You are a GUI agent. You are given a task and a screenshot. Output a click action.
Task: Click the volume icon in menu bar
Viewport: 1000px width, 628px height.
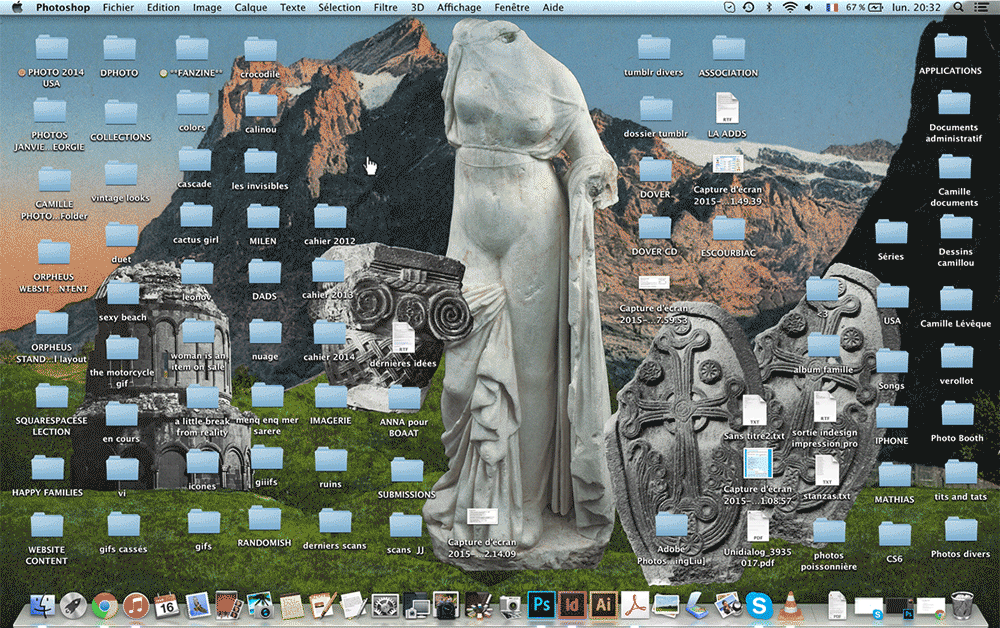click(x=811, y=7)
